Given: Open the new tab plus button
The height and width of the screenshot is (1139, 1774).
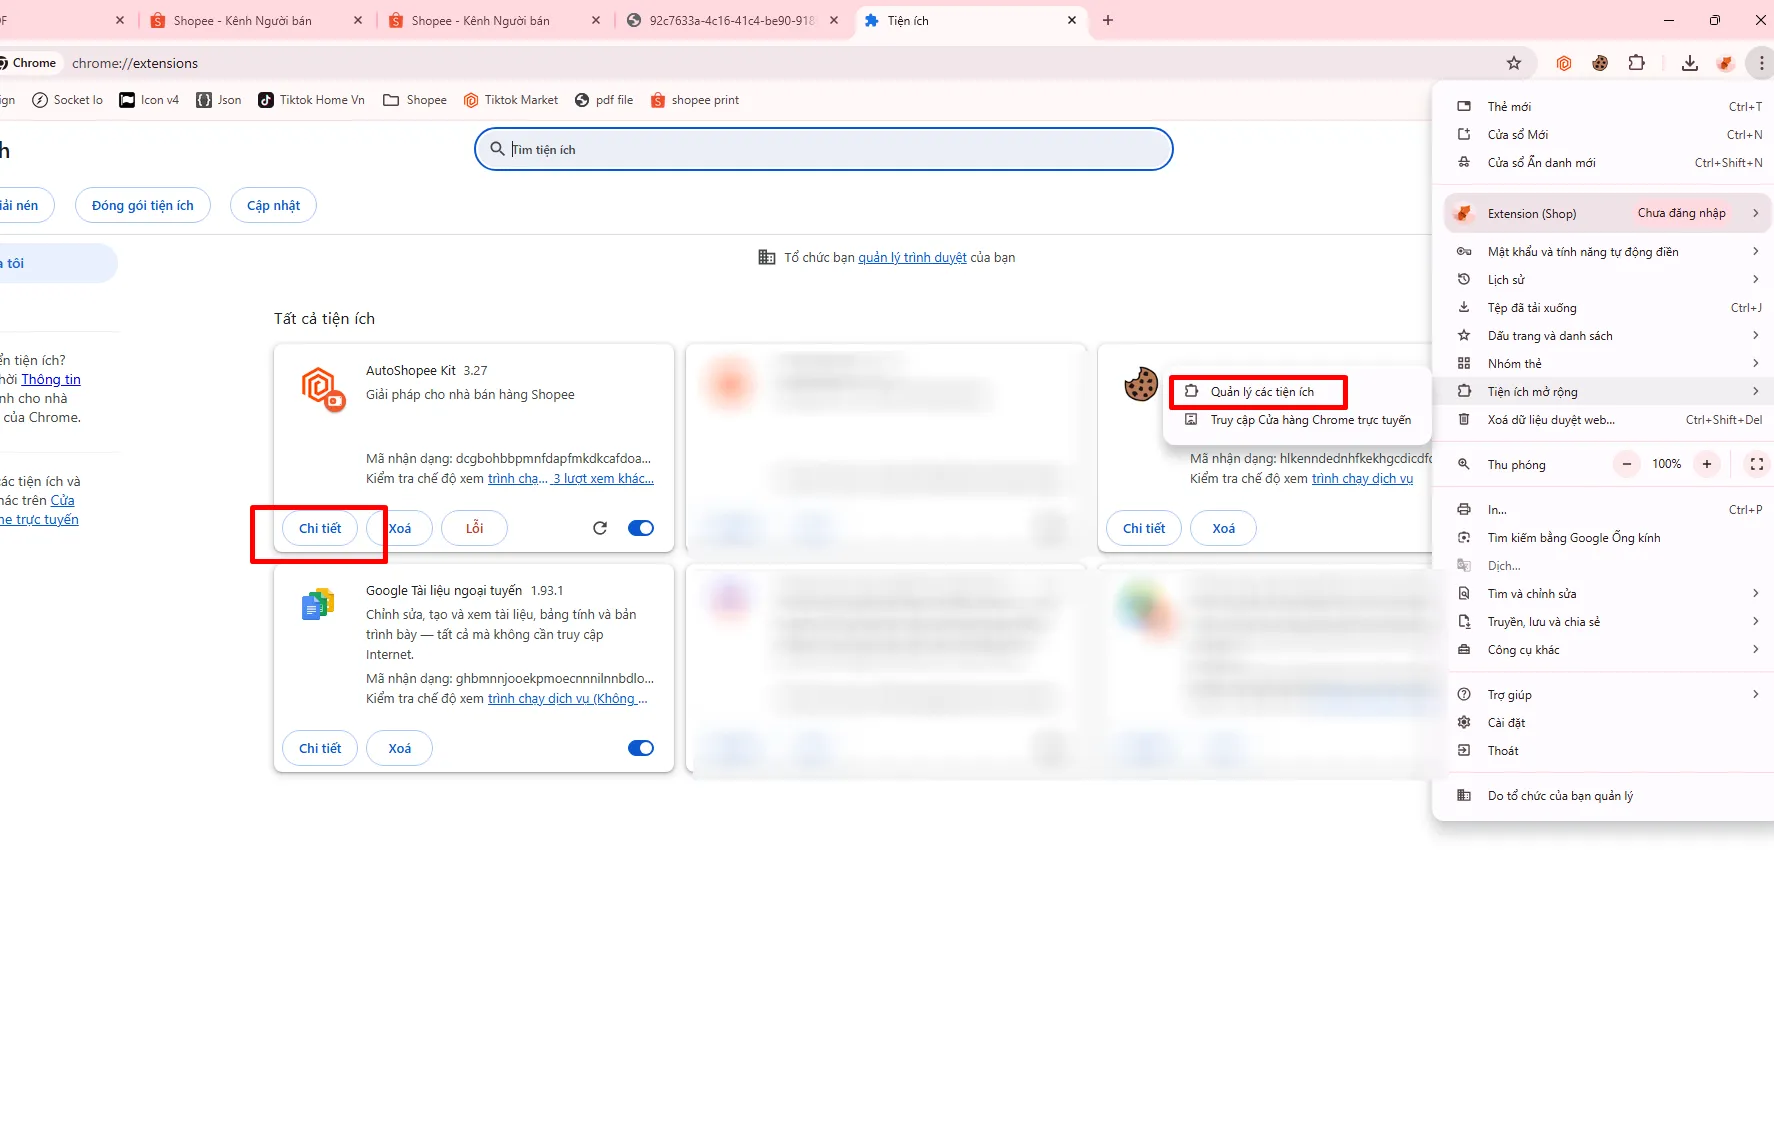Looking at the screenshot, I should [1108, 20].
